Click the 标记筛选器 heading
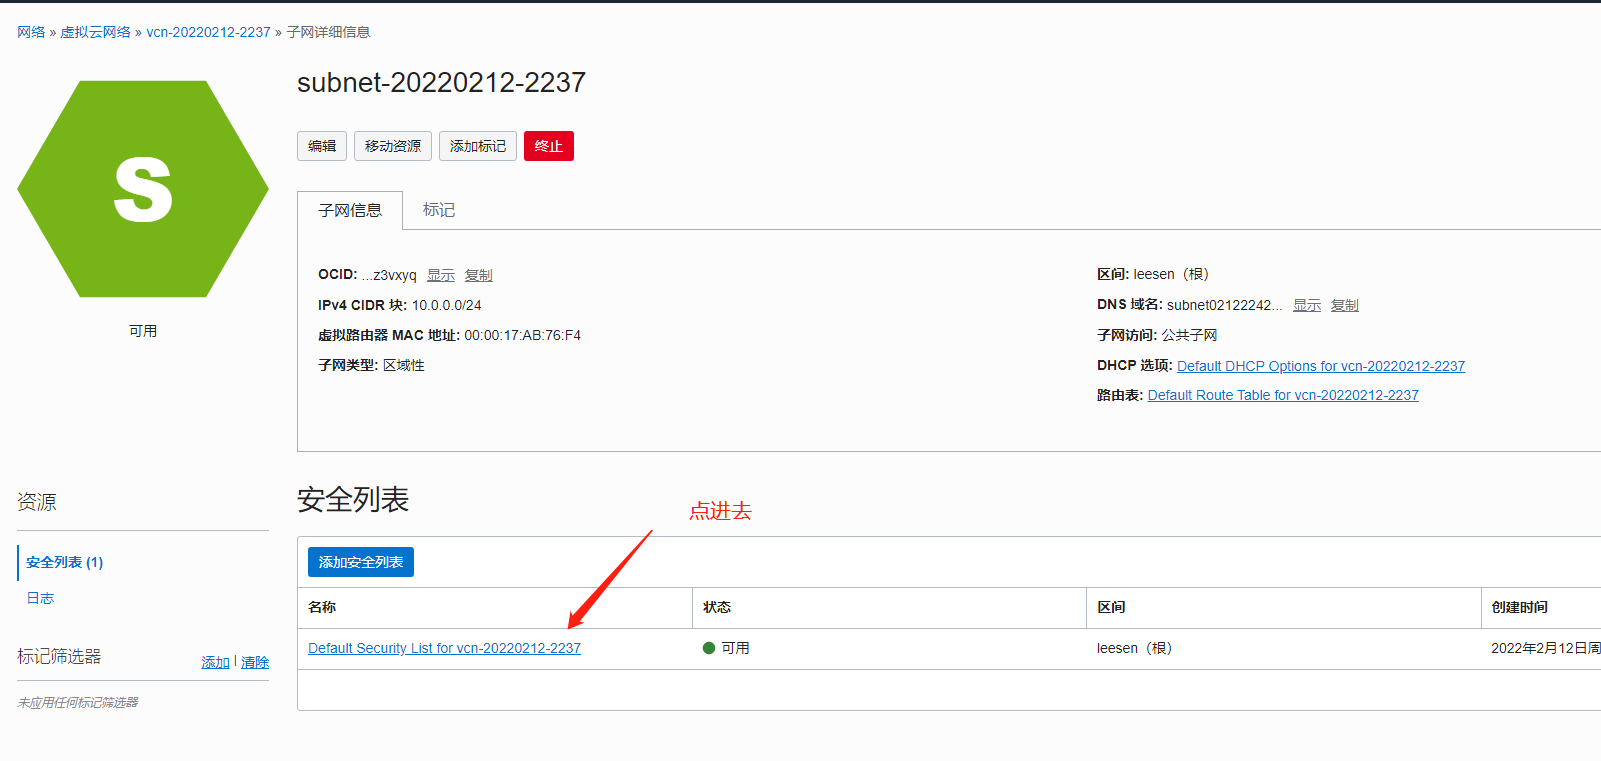The width and height of the screenshot is (1601, 761). point(59,656)
